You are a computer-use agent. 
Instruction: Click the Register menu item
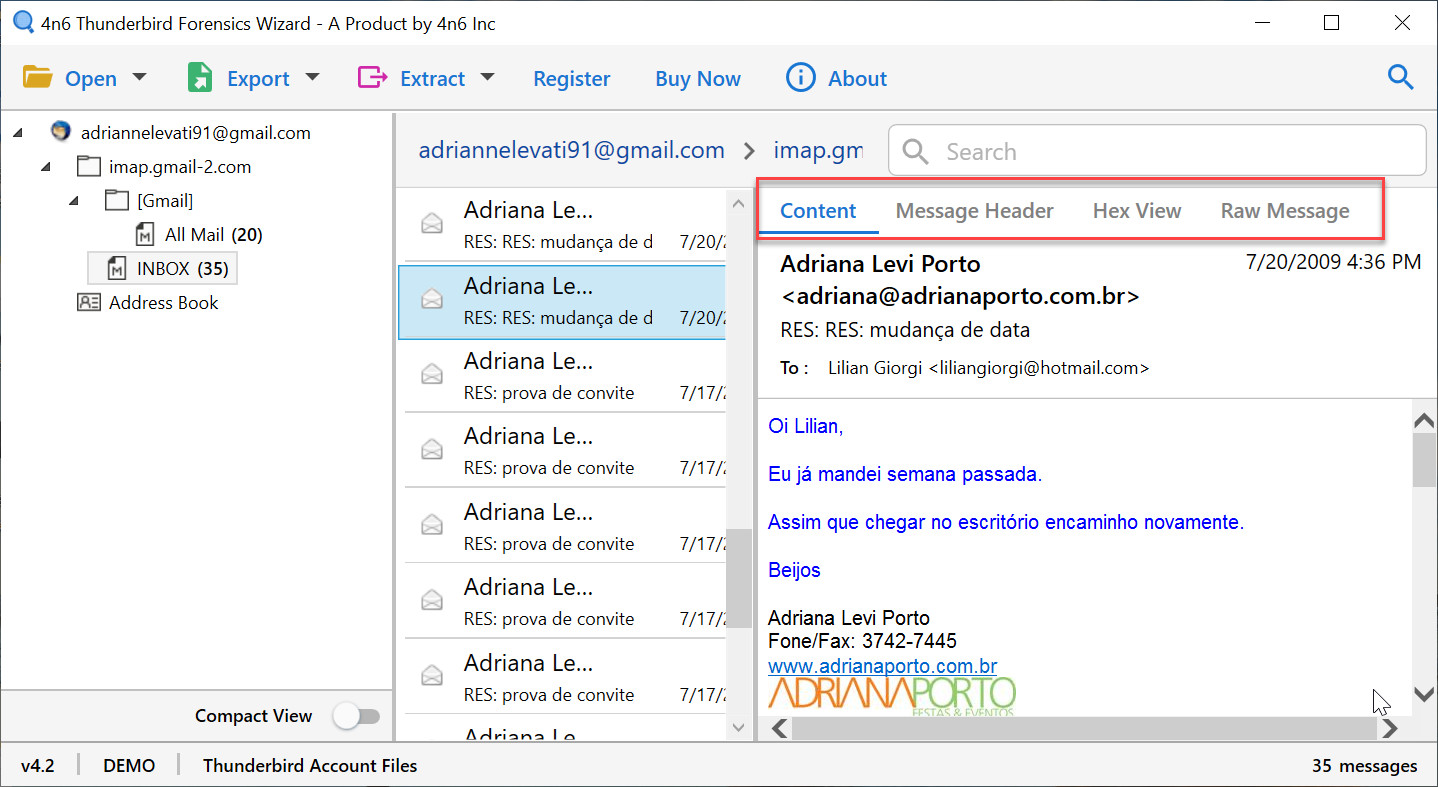pyautogui.click(x=572, y=79)
